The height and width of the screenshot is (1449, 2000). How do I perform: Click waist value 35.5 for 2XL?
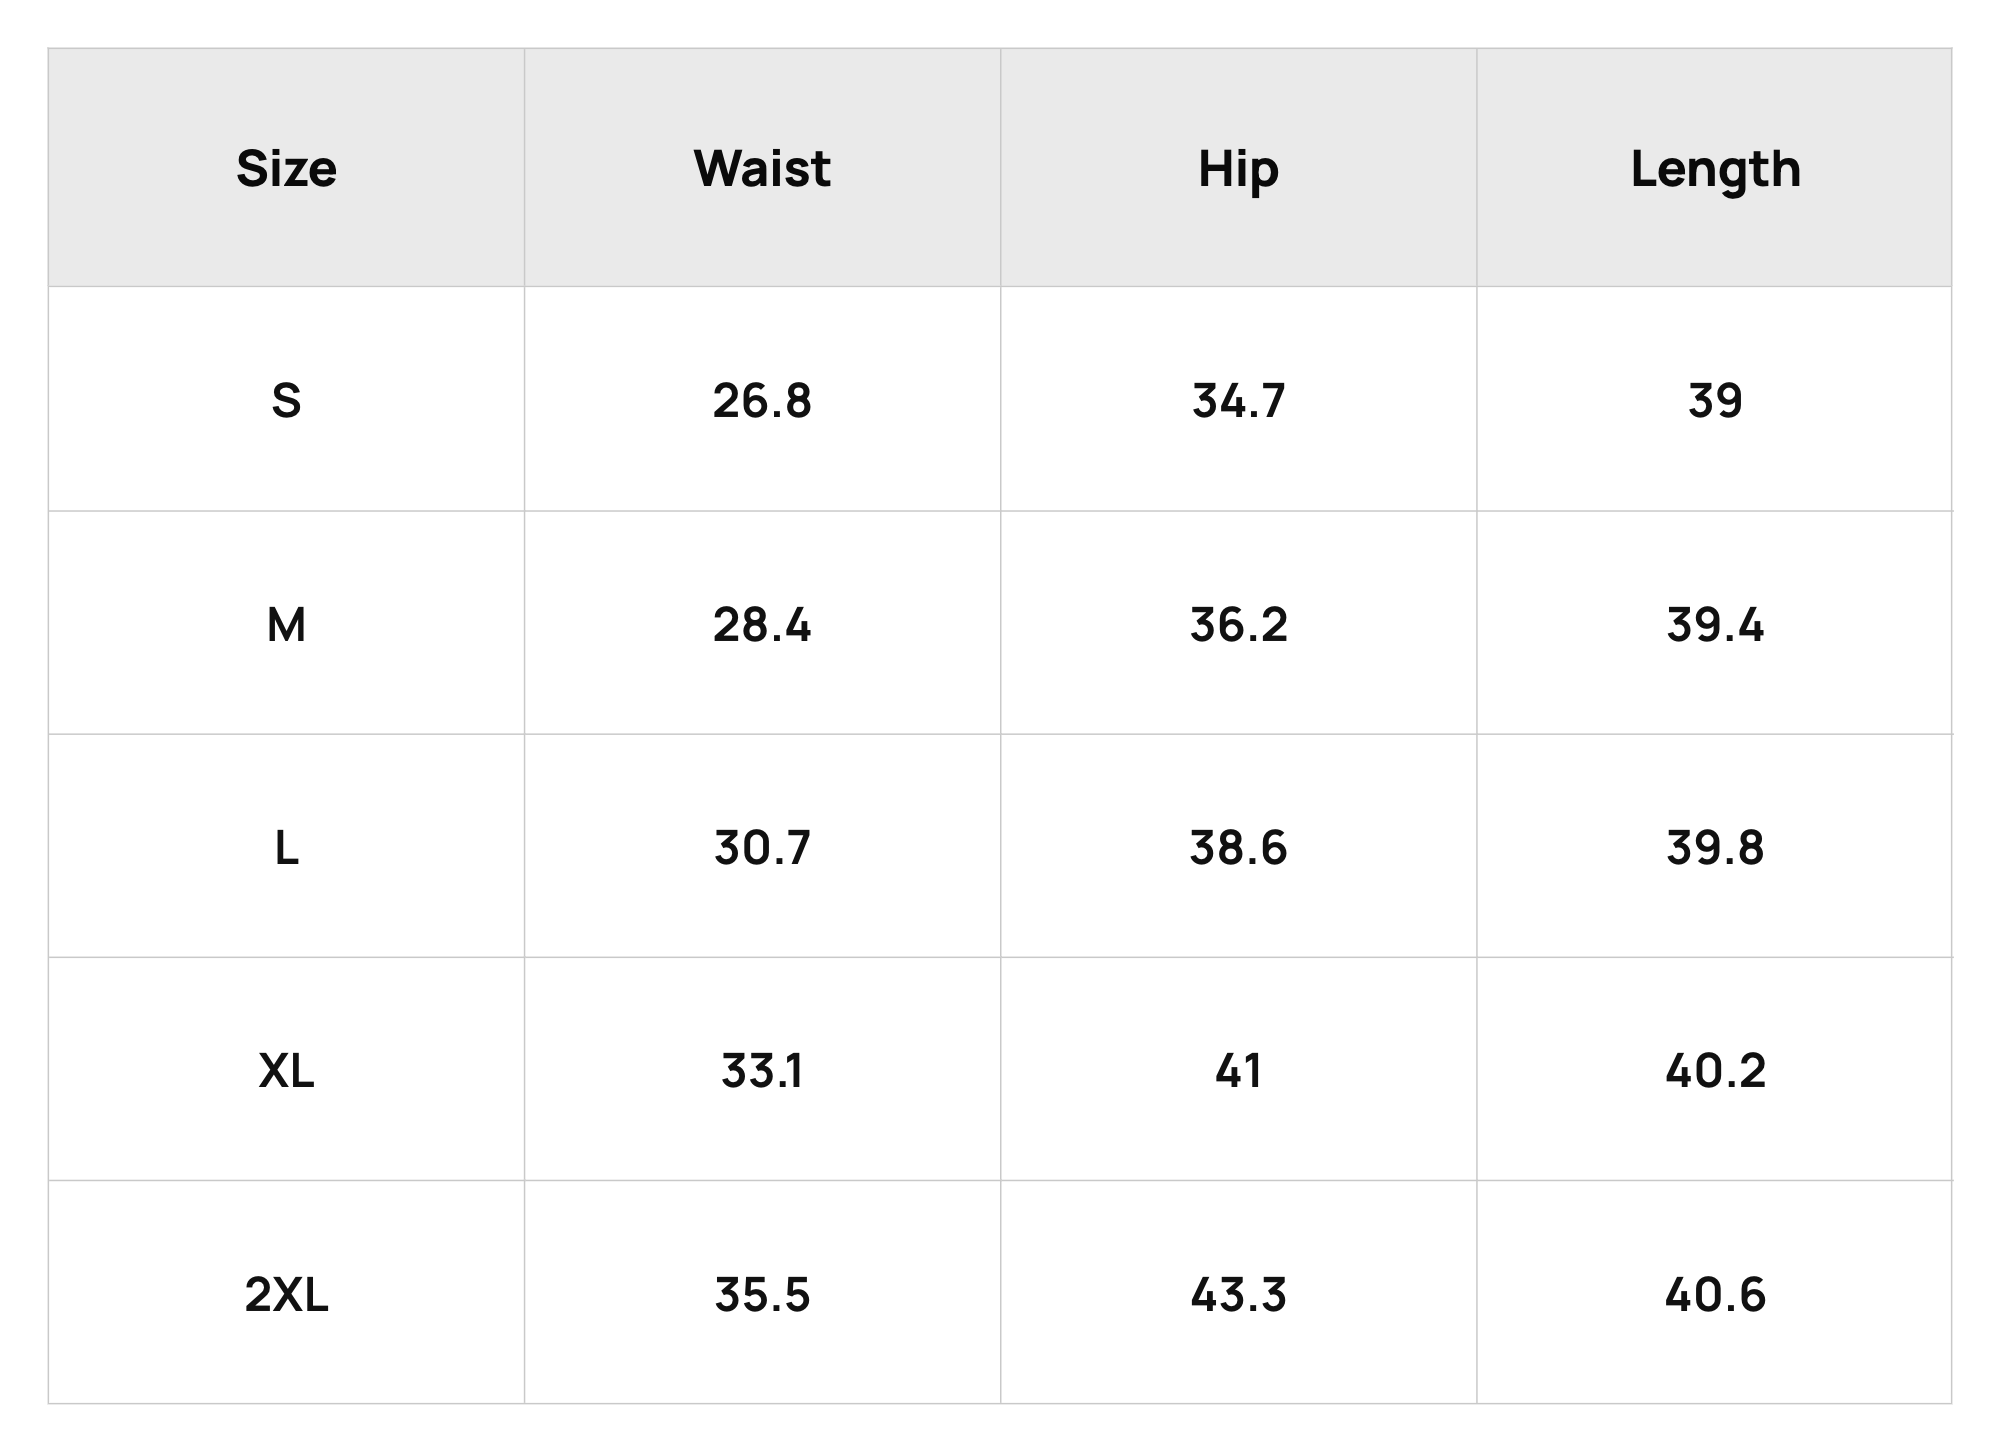point(762,1294)
